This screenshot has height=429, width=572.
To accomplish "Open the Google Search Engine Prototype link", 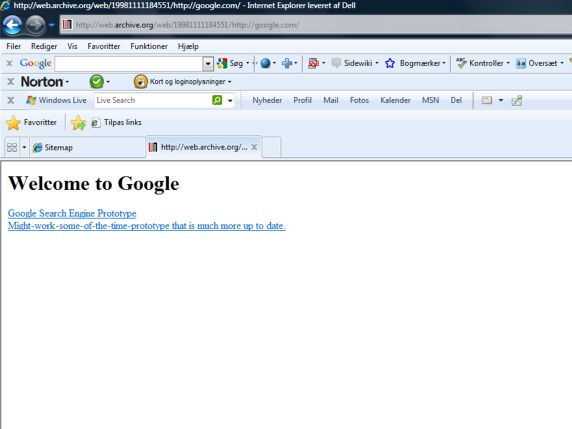I will pyautogui.click(x=72, y=213).
